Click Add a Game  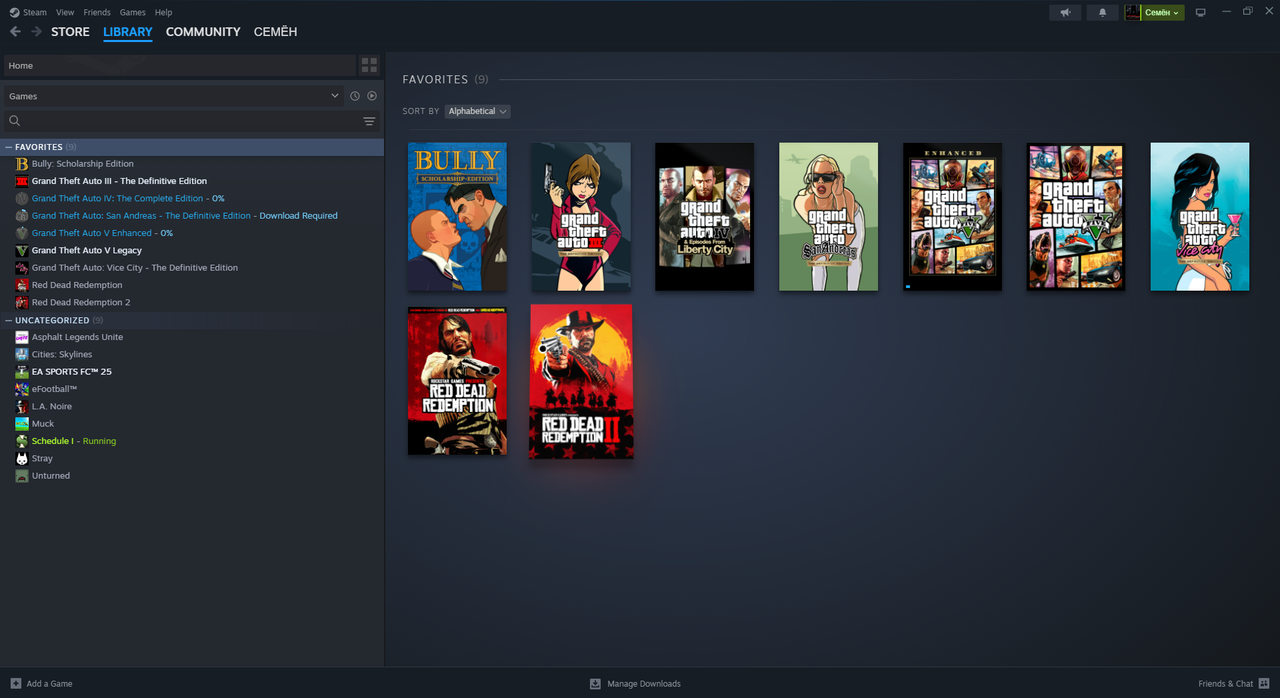(x=41, y=684)
